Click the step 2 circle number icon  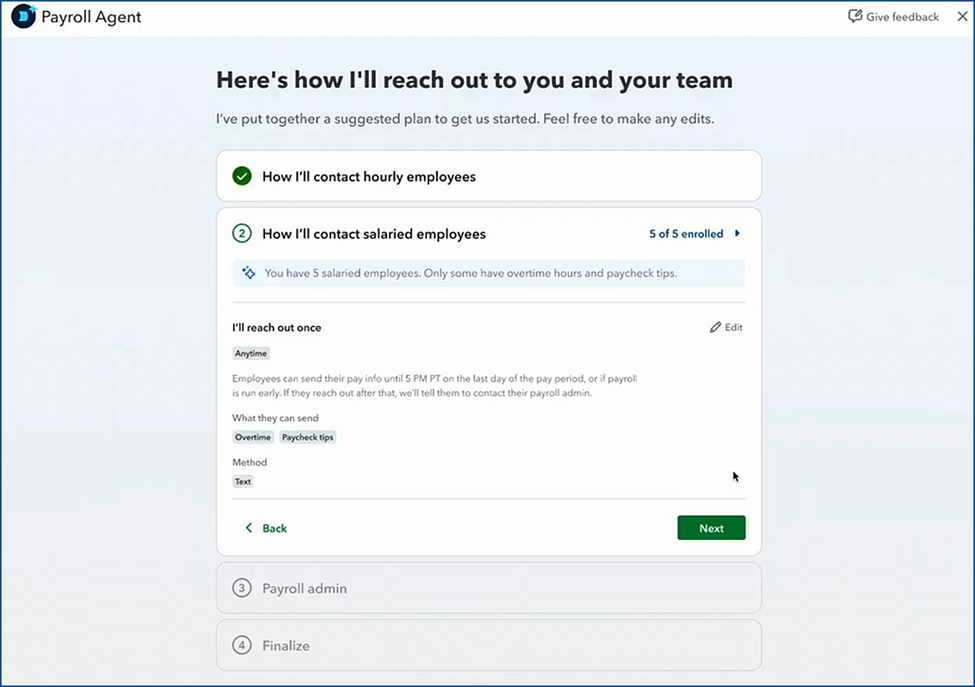(x=242, y=234)
